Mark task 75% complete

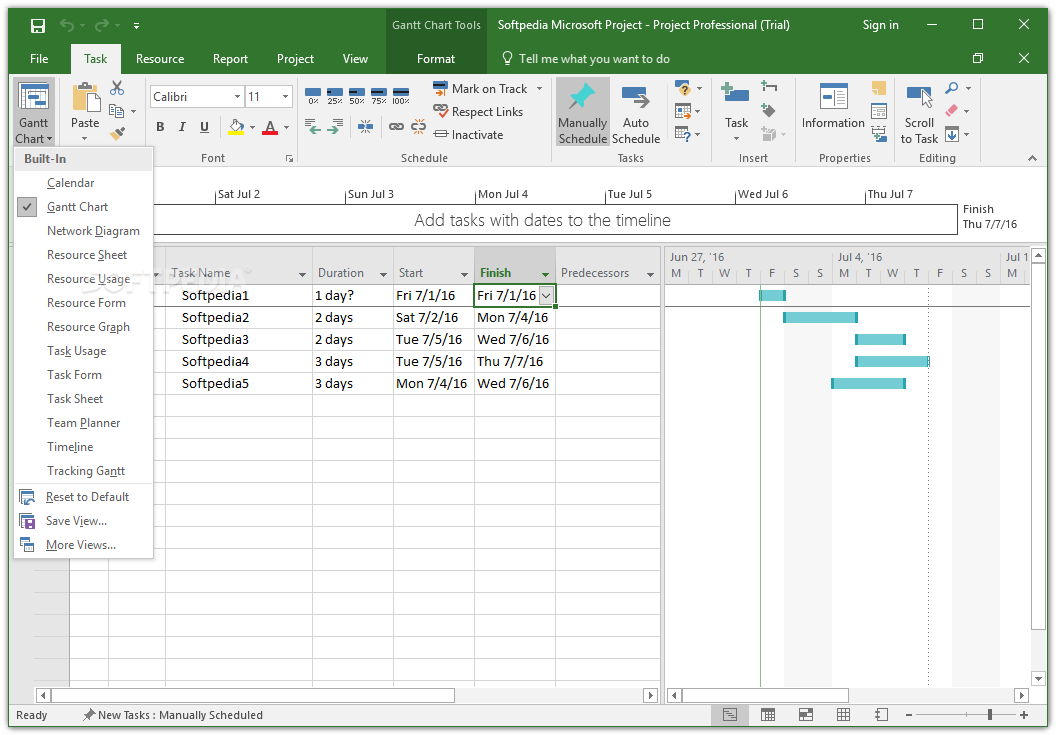378,96
